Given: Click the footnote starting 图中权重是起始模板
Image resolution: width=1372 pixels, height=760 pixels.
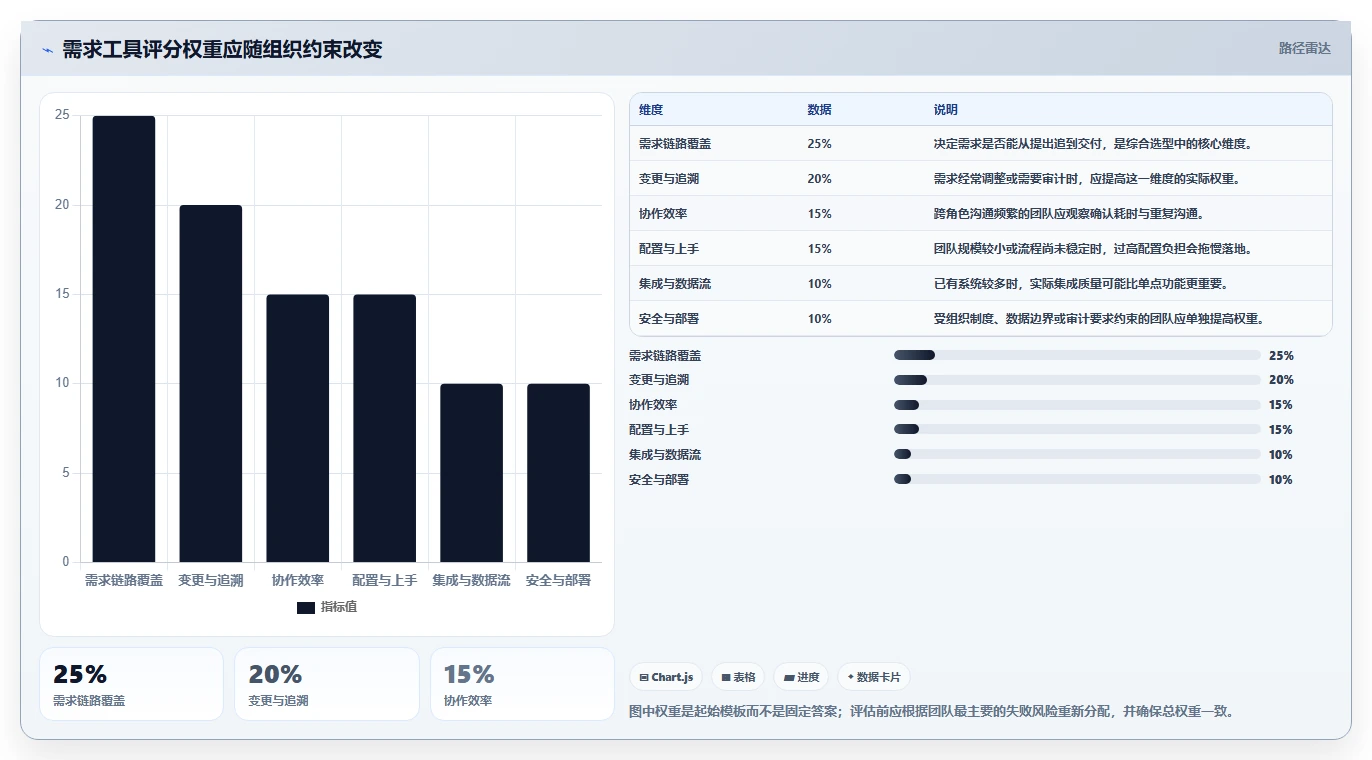Looking at the screenshot, I should coord(931,712).
